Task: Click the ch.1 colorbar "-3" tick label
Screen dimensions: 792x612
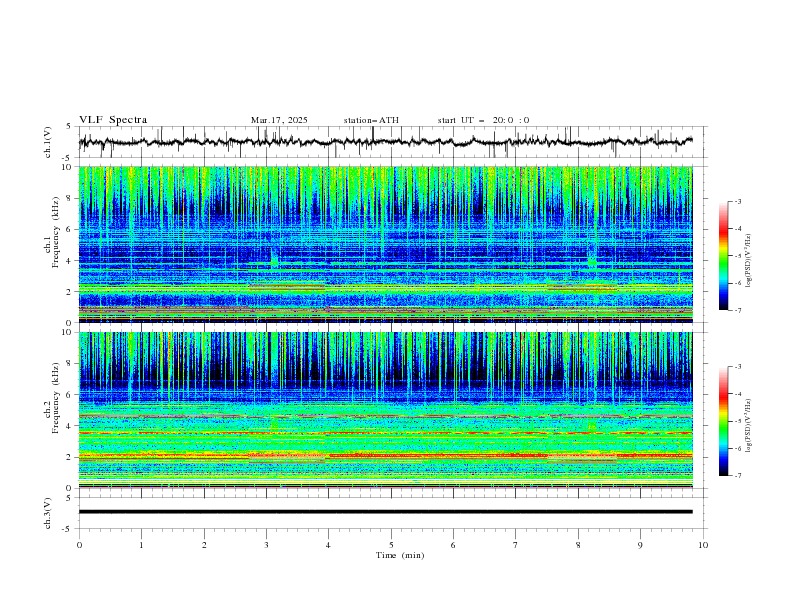Action: (737, 201)
